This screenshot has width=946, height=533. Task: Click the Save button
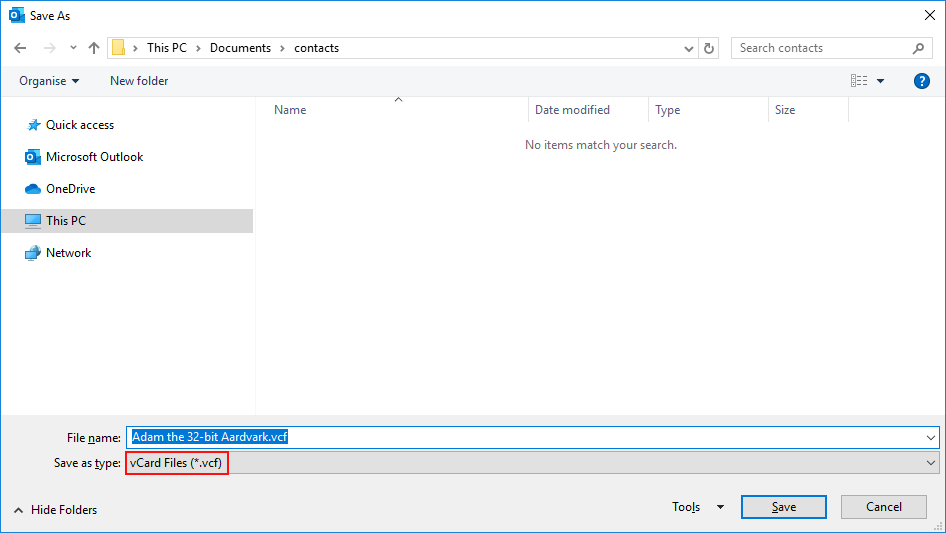(784, 507)
